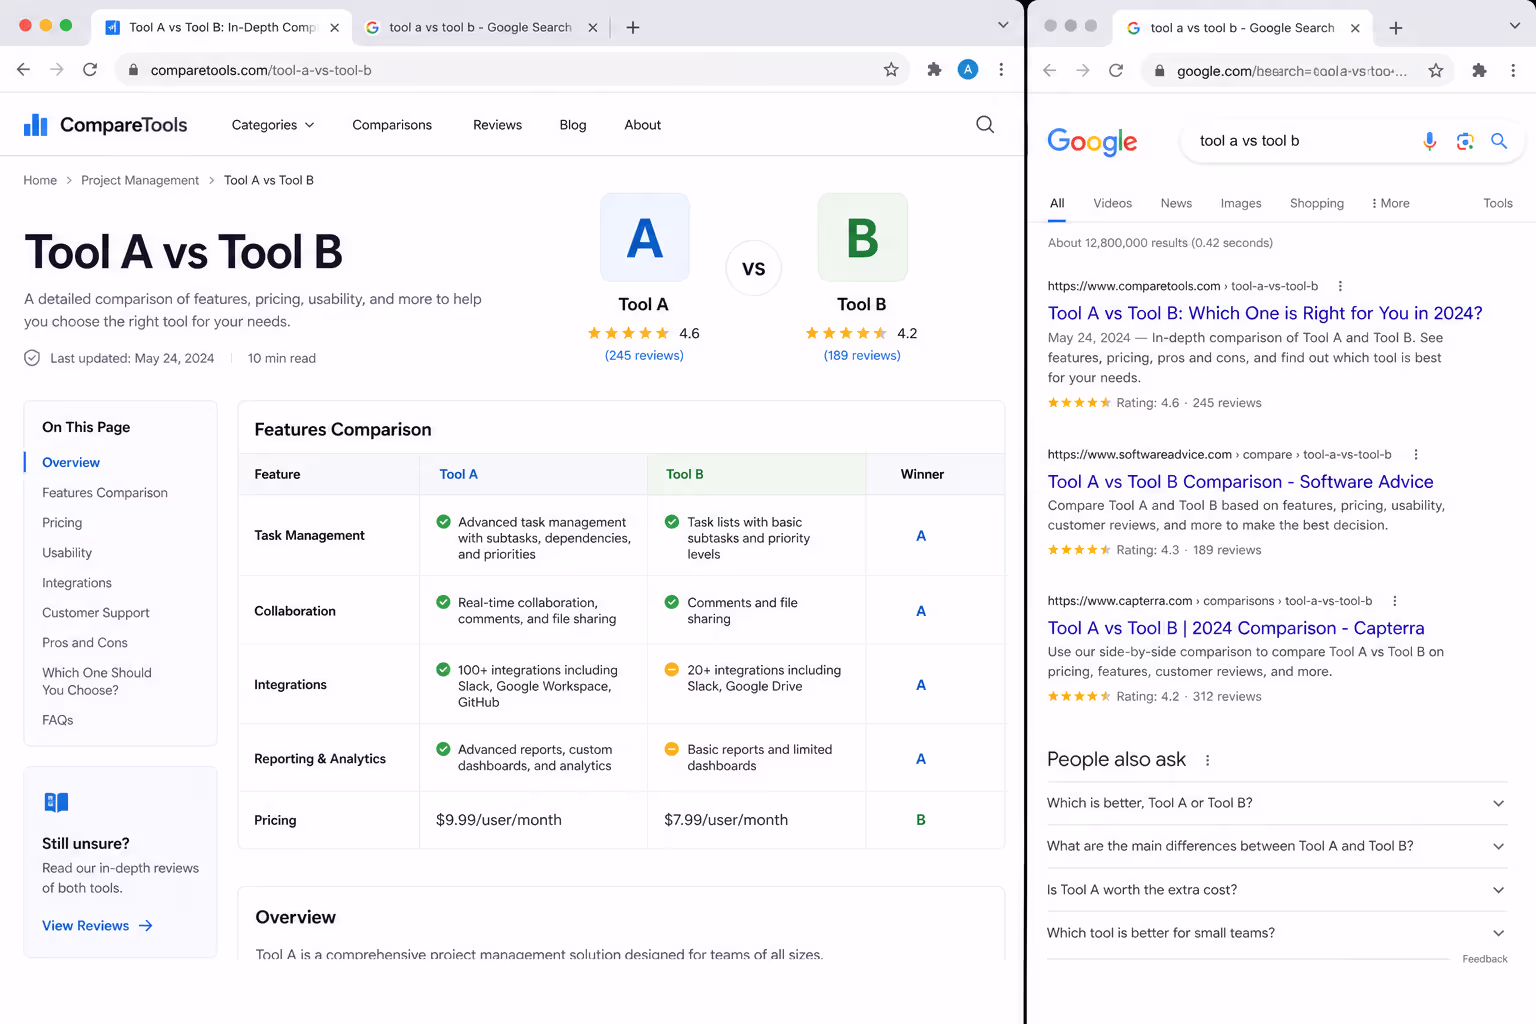The height and width of the screenshot is (1024, 1536).
Task: Open 'Tool A vs Tool B | 2024 Comparison - Capterra' result
Action: pos(1236,628)
